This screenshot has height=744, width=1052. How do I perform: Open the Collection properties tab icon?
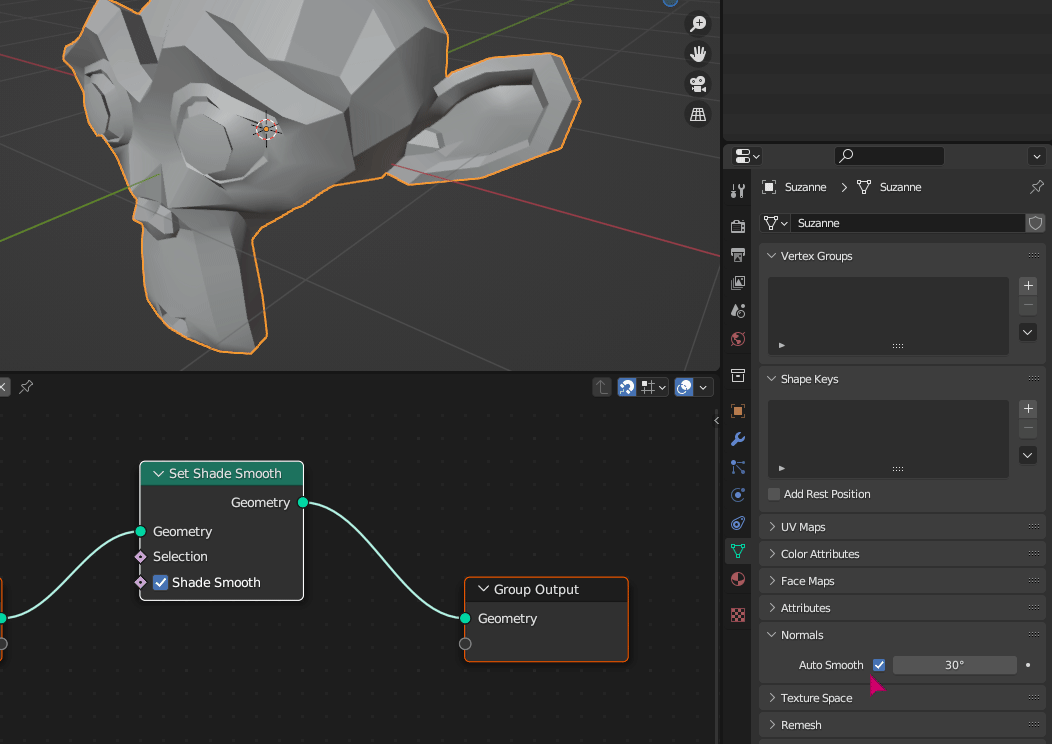[x=738, y=376]
